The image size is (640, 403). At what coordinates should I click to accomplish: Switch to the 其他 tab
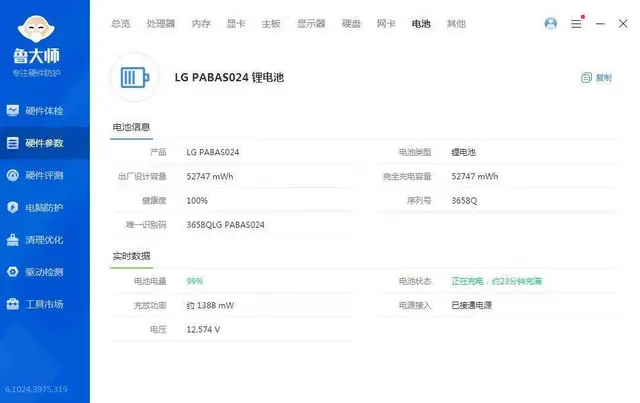tap(456, 24)
